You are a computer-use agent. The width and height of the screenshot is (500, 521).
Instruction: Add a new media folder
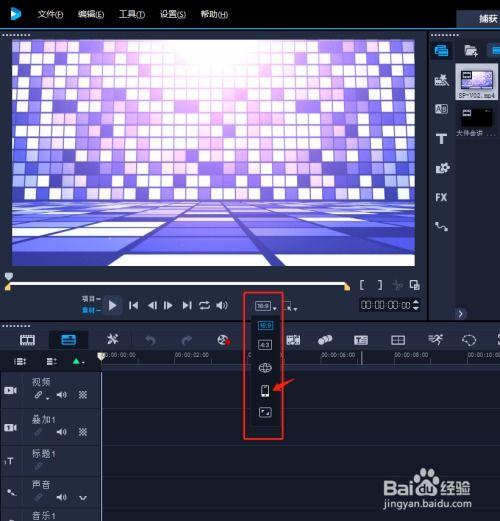tap(471, 51)
